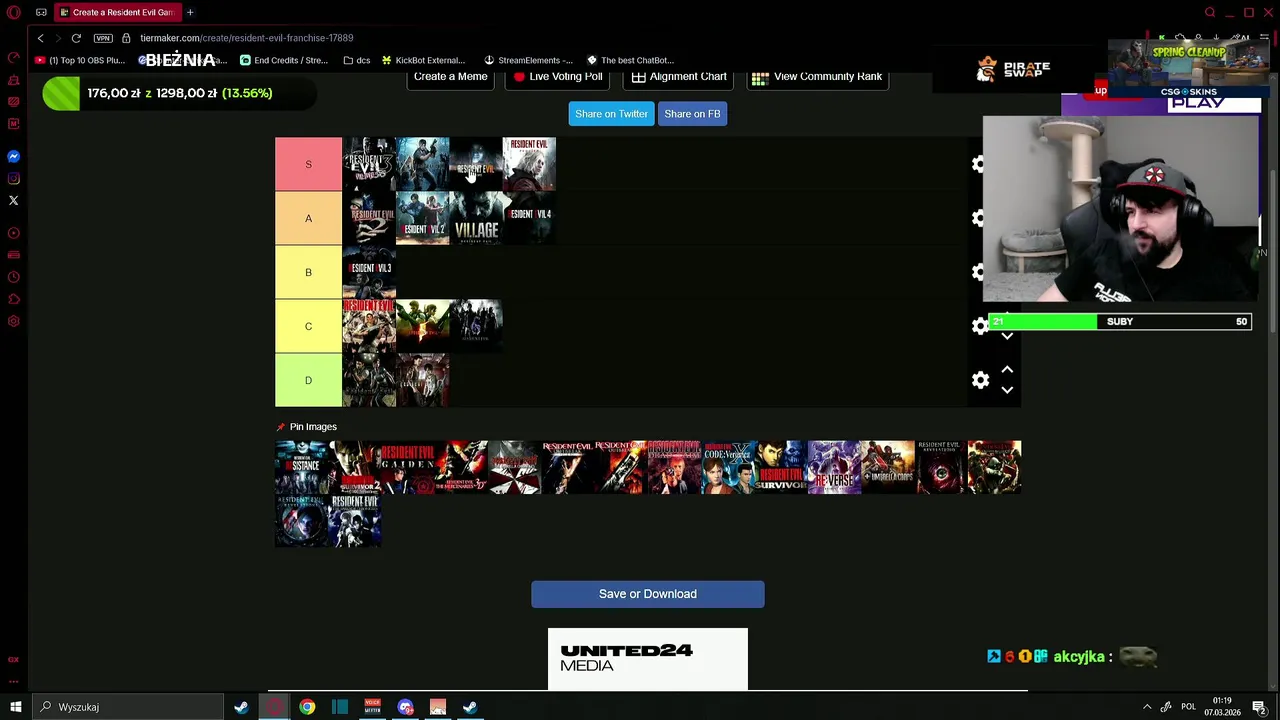Select the B tier label
The height and width of the screenshot is (720, 1280).
click(x=308, y=272)
